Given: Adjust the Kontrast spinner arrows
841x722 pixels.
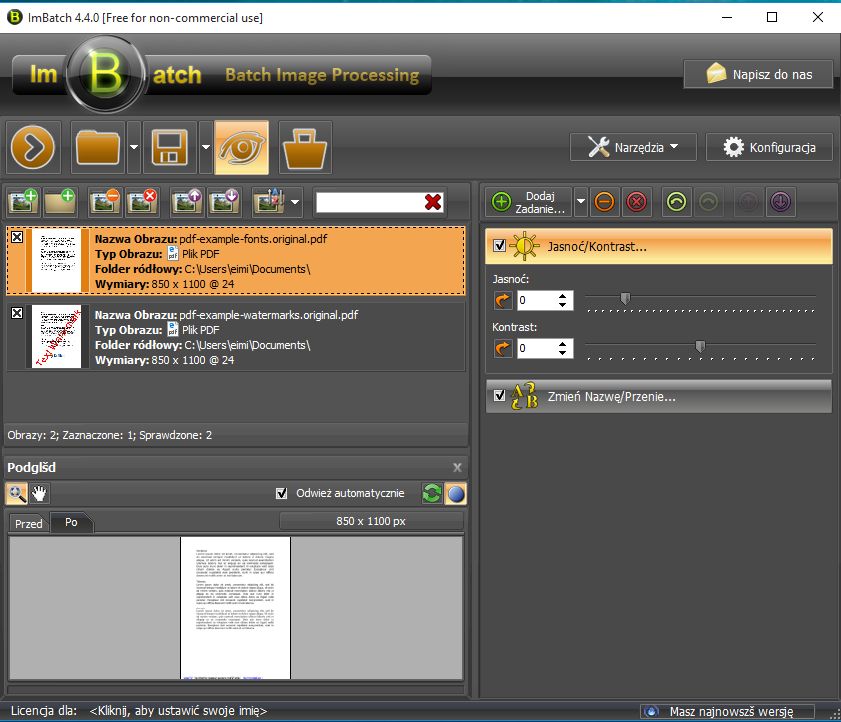Looking at the screenshot, I should click(562, 349).
